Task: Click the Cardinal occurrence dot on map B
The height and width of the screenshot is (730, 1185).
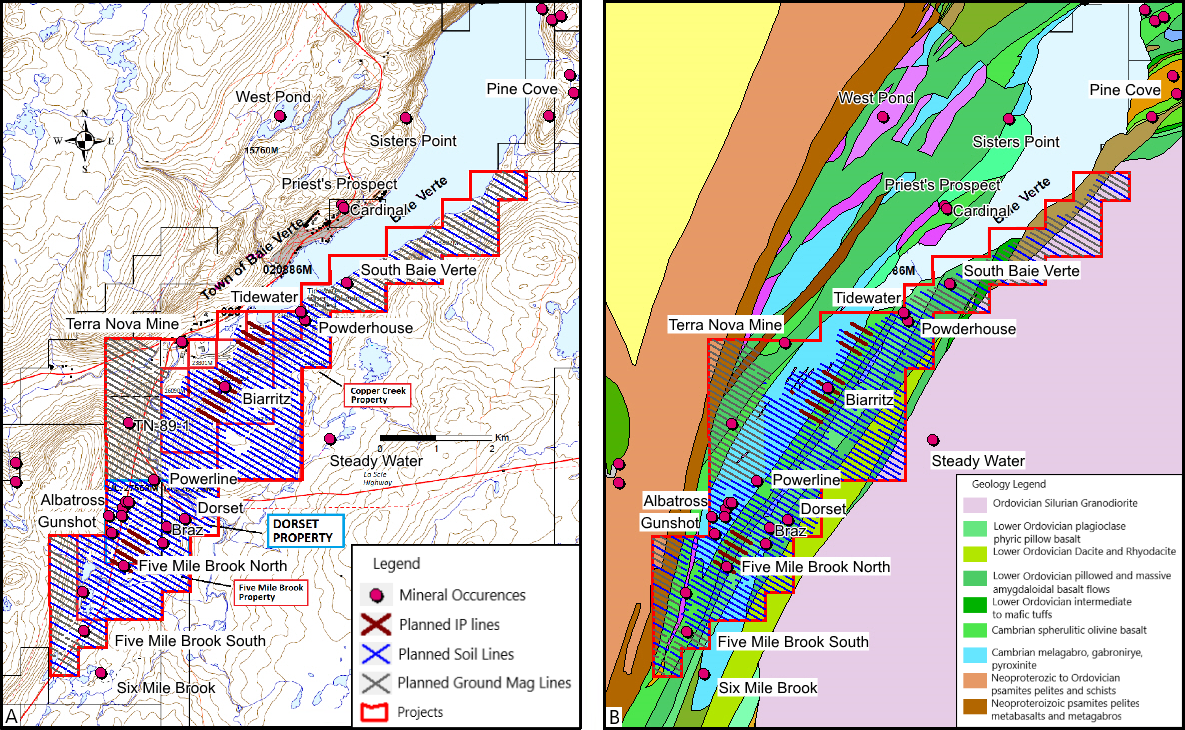Action: coord(945,208)
